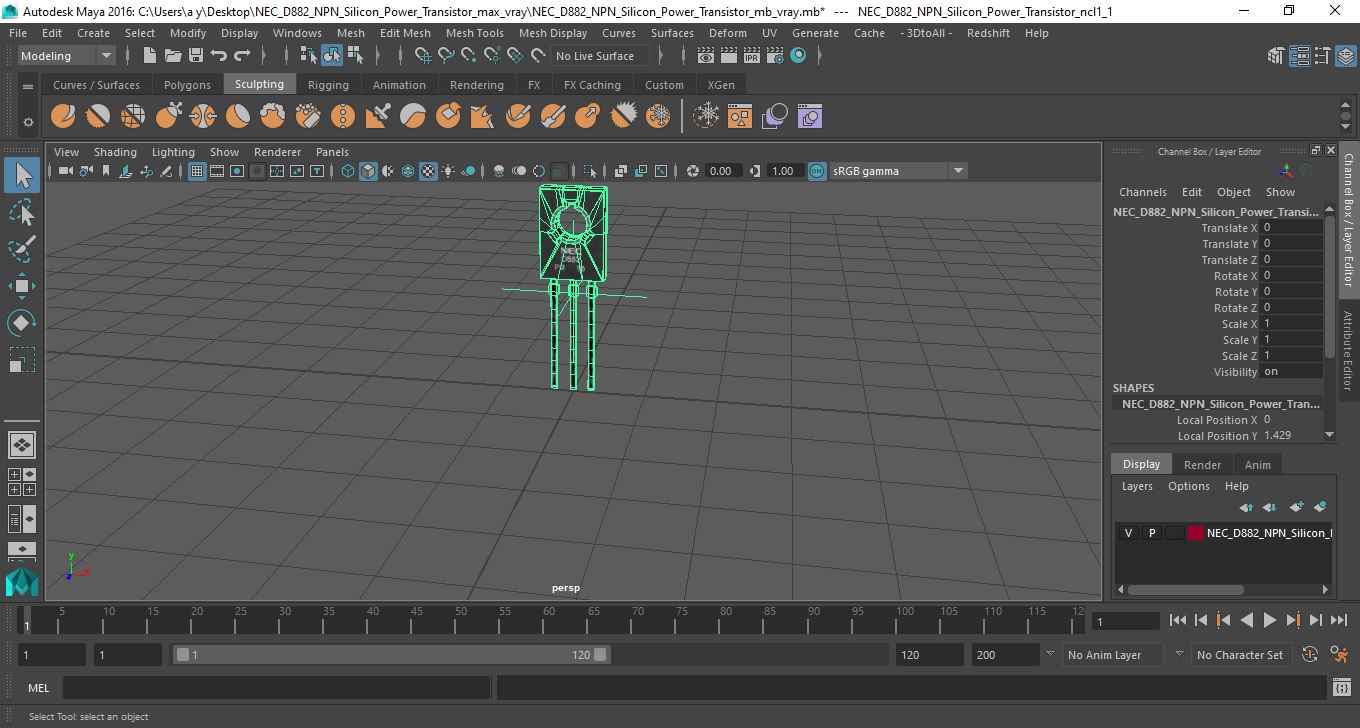This screenshot has width=1360, height=728.
Task: Click the Play forwards button
Action: click(1269, 620)
